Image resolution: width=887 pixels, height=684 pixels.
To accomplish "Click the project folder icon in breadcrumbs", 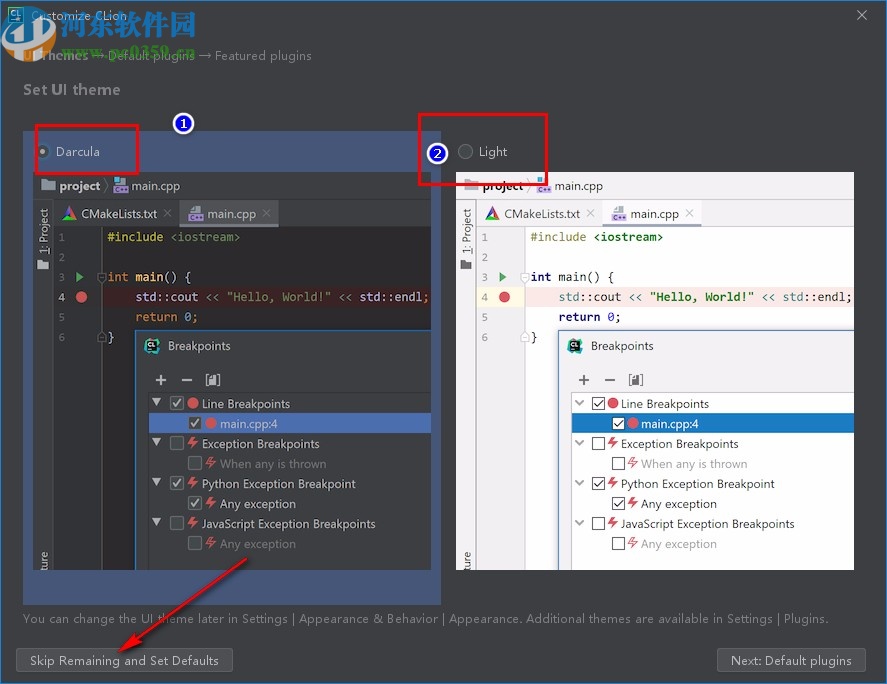I will (x=47, y=185).
